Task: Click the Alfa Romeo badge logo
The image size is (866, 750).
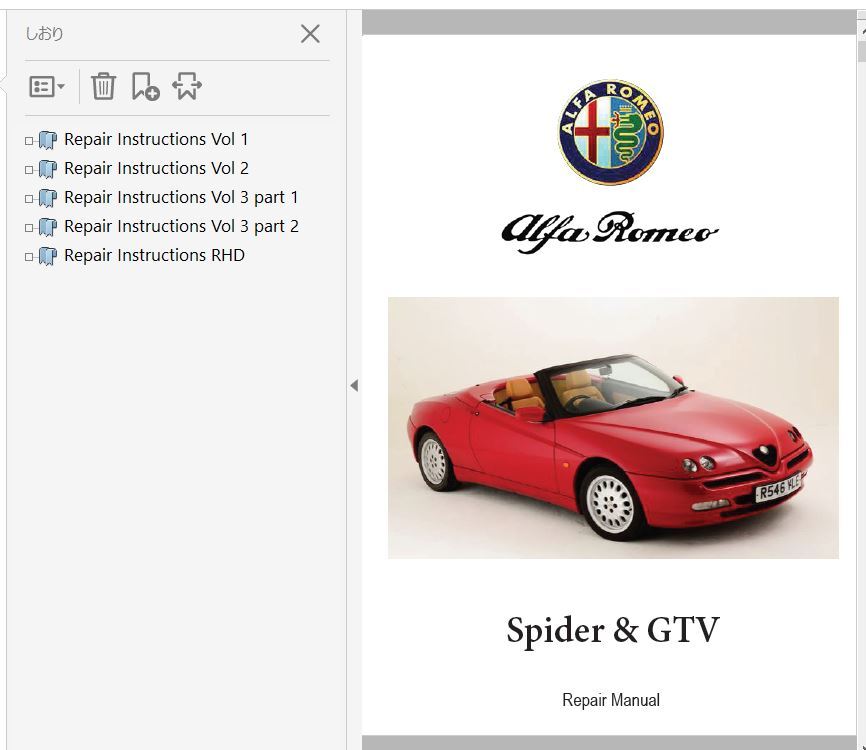Action: pos(610,132)
